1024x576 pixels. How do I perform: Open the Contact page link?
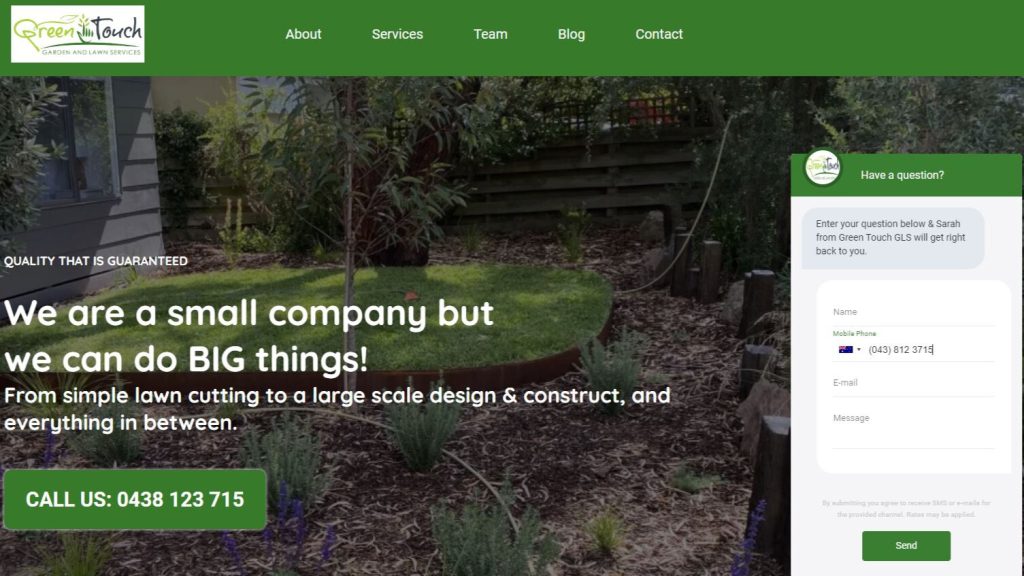pos(659,34)
